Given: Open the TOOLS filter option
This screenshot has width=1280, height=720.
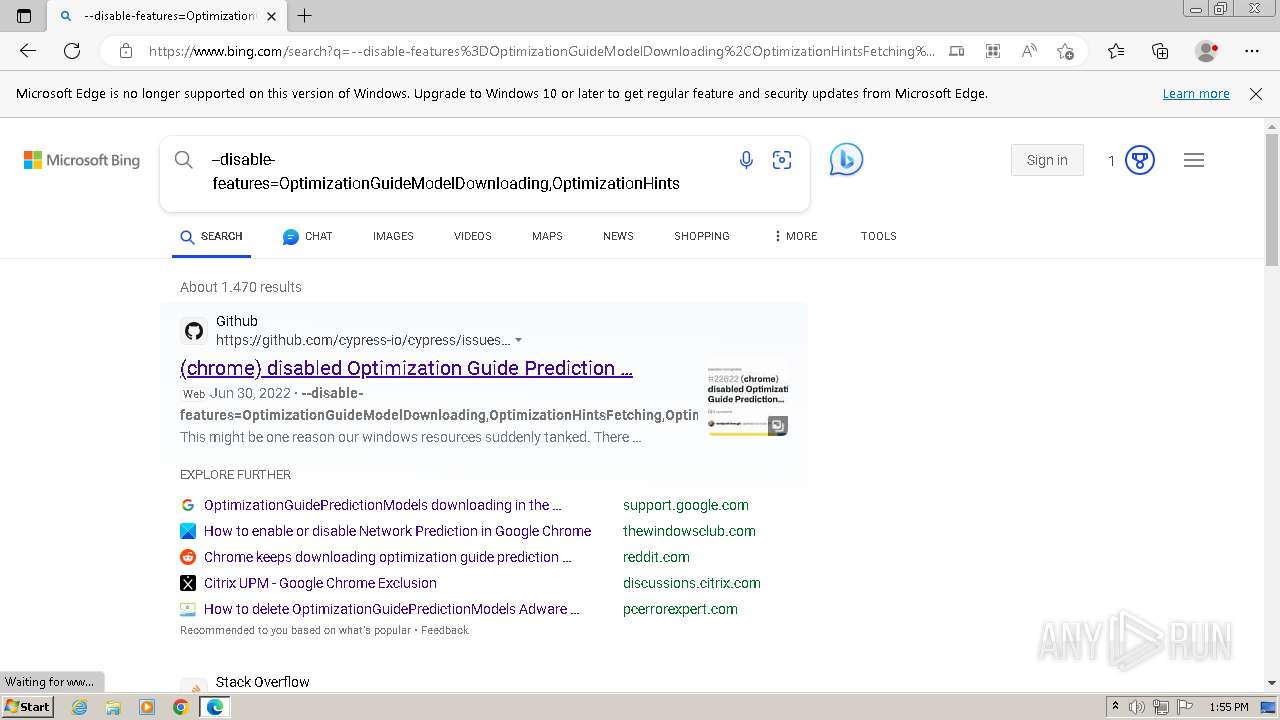Looking at the screenshot, I should (x=878, y=236).
